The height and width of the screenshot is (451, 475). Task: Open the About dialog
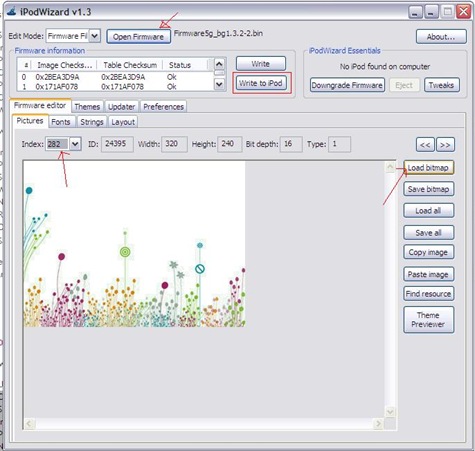pyautogui.click(x=441, y=37)
